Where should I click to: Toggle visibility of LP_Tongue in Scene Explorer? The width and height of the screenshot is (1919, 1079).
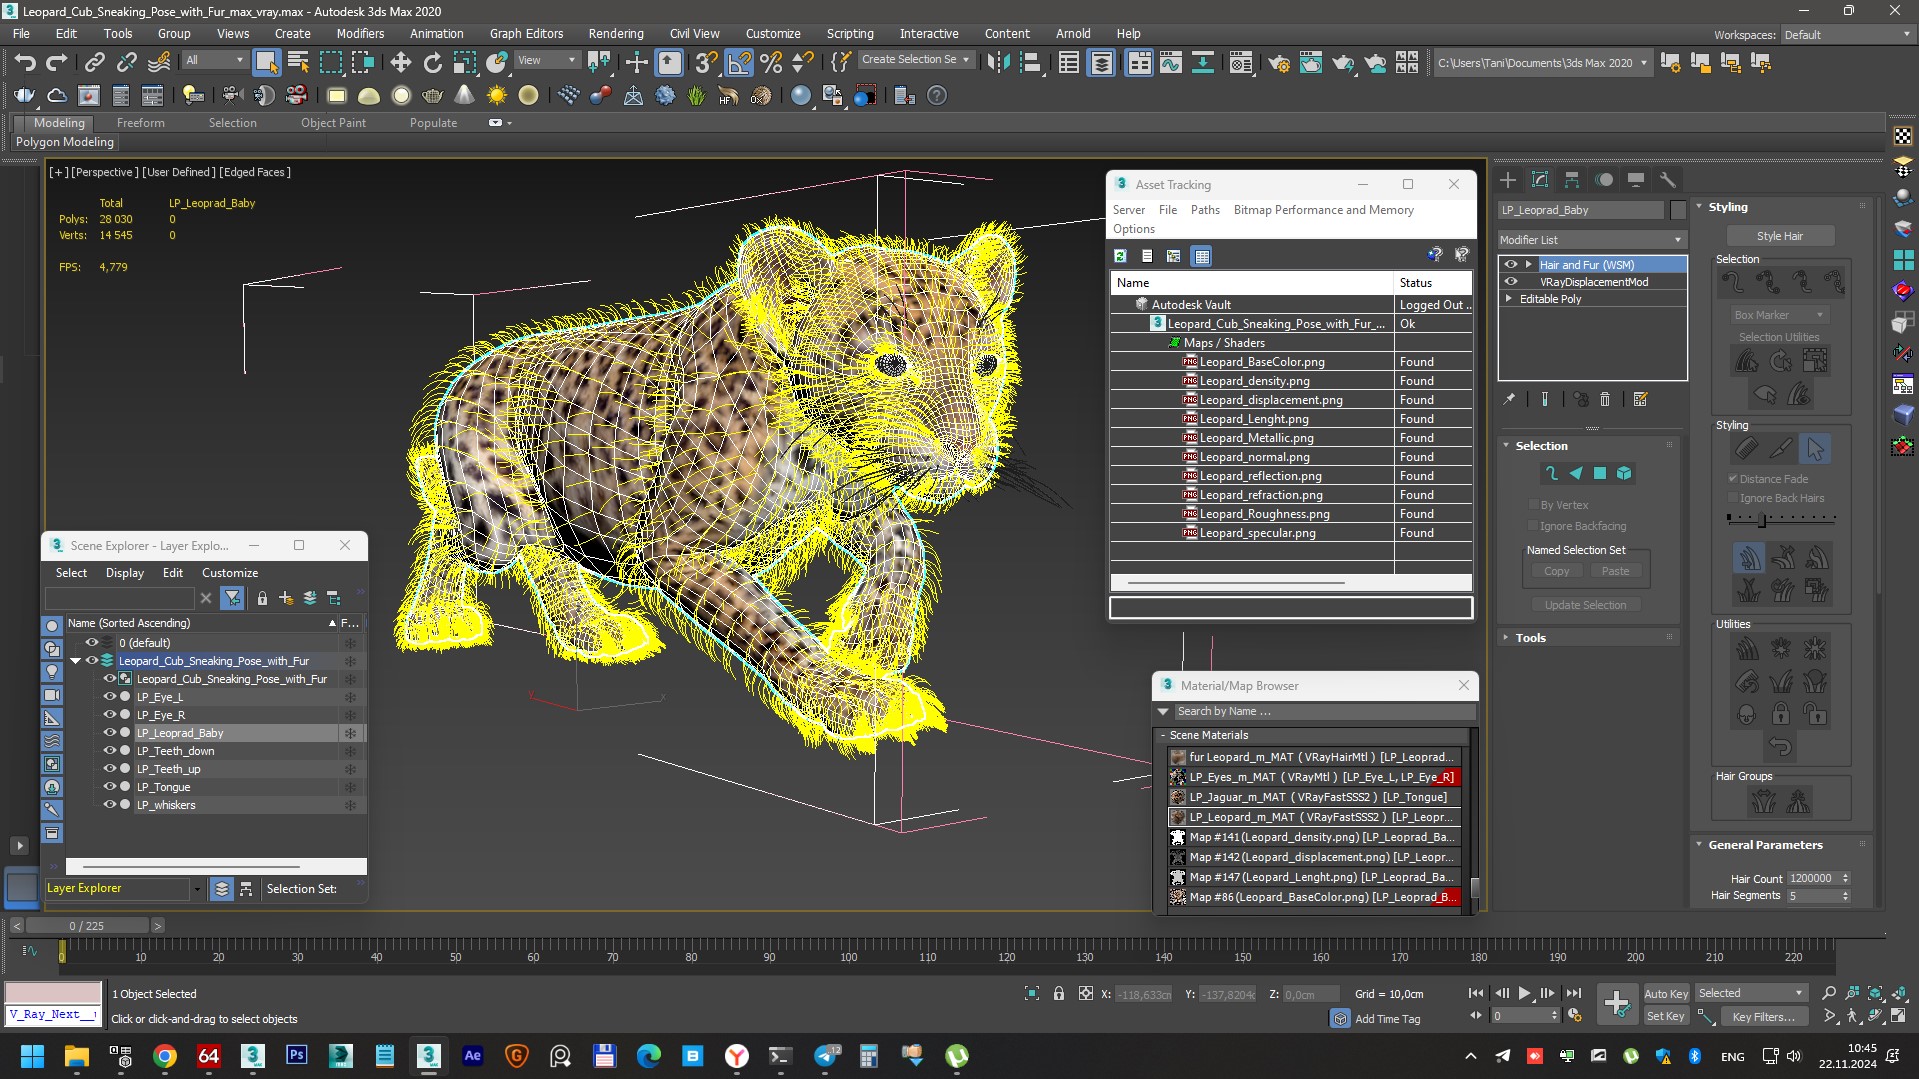[x=110, y=787]
